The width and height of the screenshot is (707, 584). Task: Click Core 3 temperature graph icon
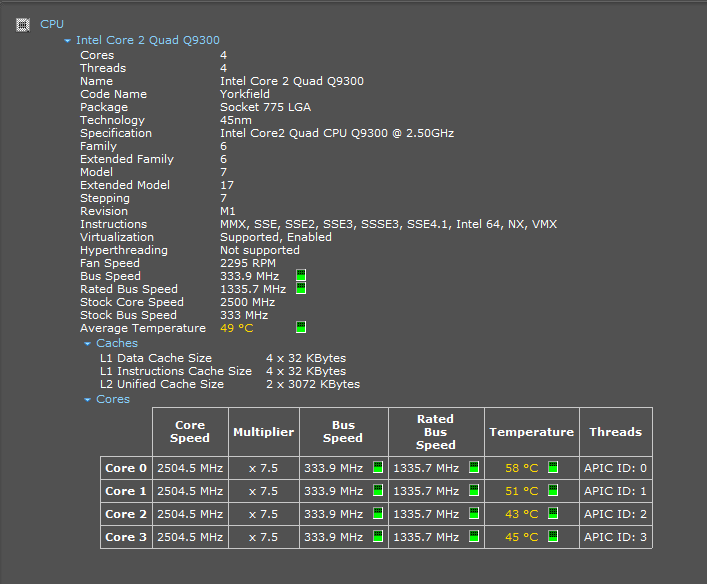553,536
